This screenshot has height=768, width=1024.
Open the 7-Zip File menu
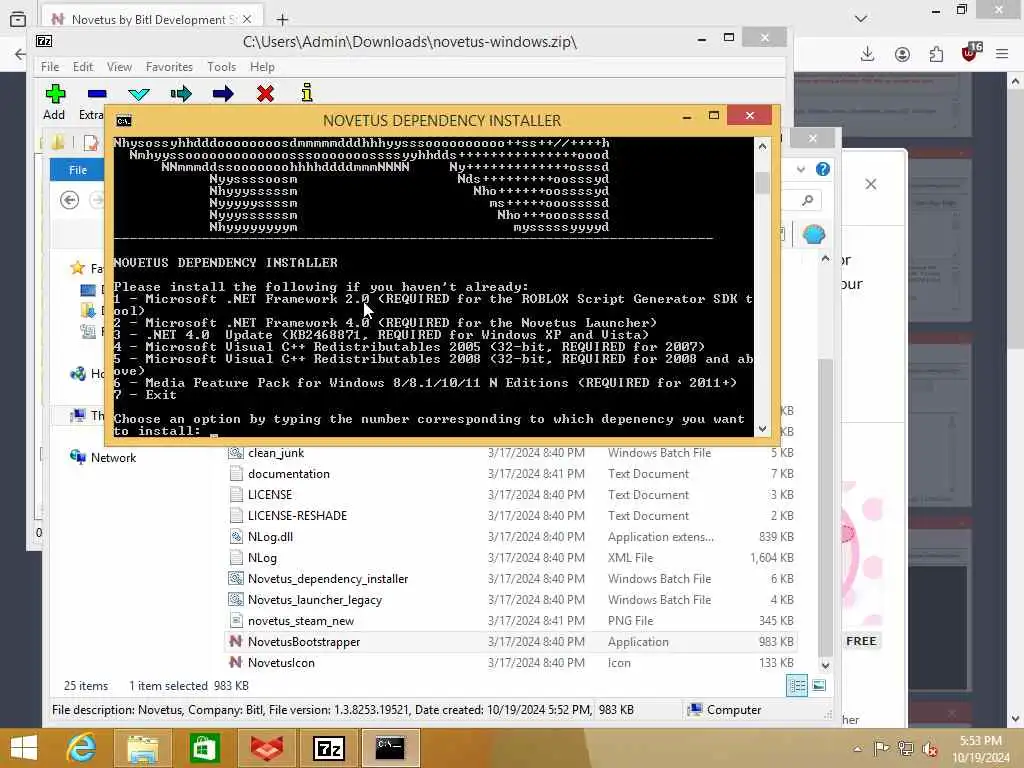click(50, 67)
